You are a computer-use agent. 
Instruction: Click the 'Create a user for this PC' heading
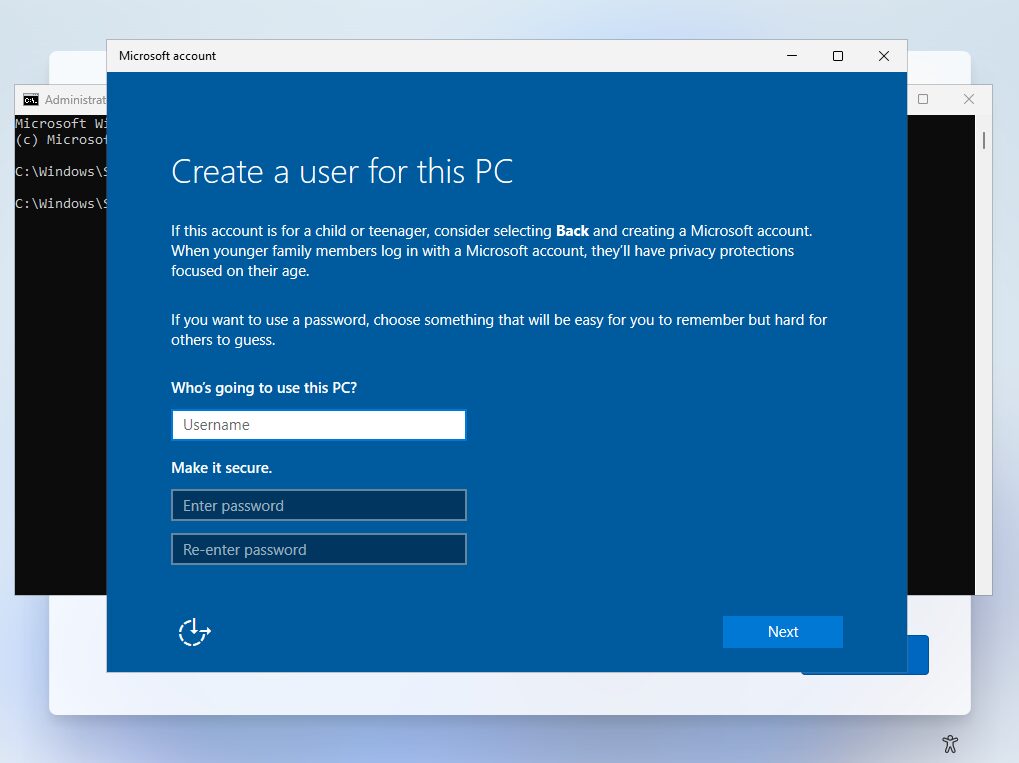click(x=342, y=172)
